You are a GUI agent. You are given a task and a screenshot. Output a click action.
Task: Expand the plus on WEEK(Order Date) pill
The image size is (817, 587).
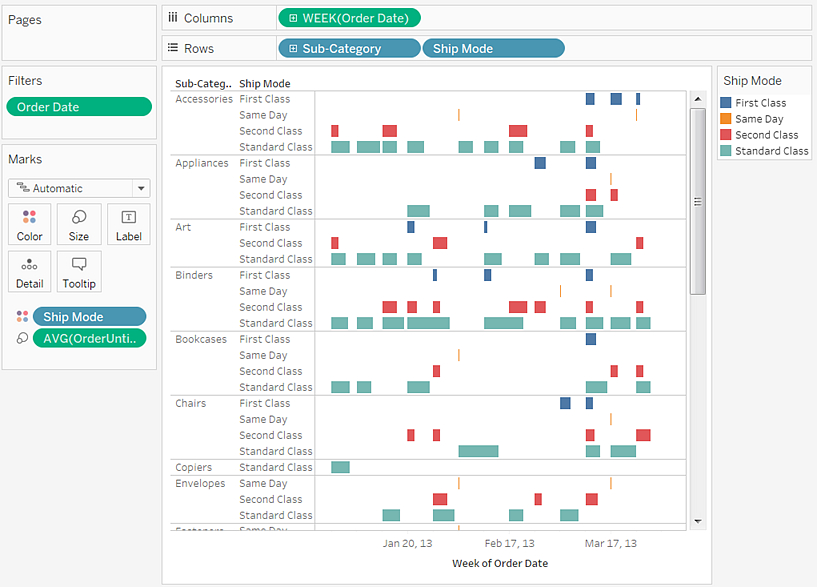click(293, 18)
